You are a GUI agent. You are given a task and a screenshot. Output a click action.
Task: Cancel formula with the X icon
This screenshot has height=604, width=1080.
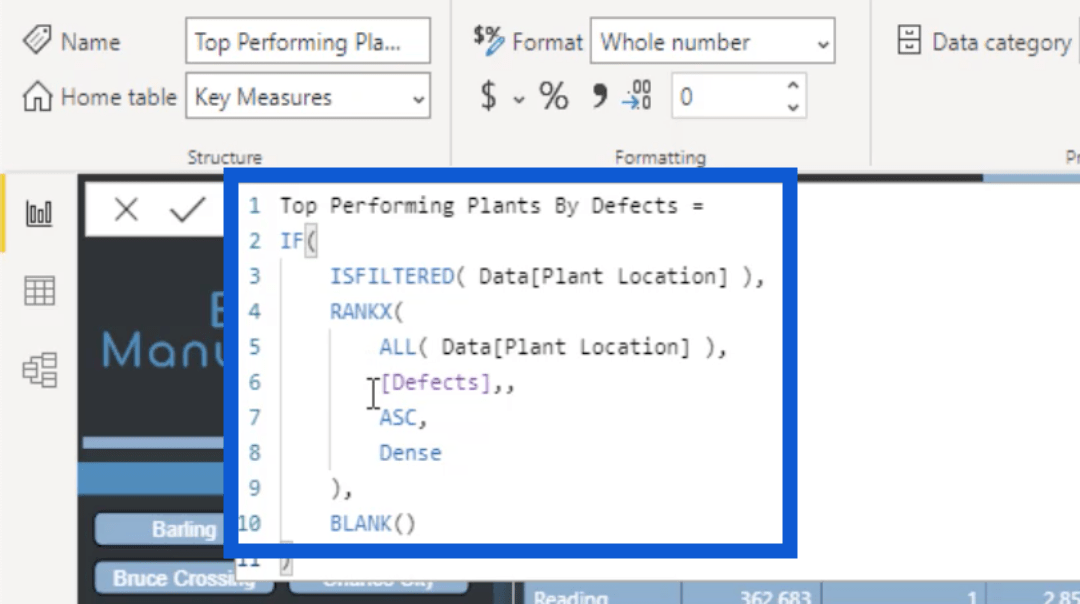pyautogui.click(x=126, y=209)
